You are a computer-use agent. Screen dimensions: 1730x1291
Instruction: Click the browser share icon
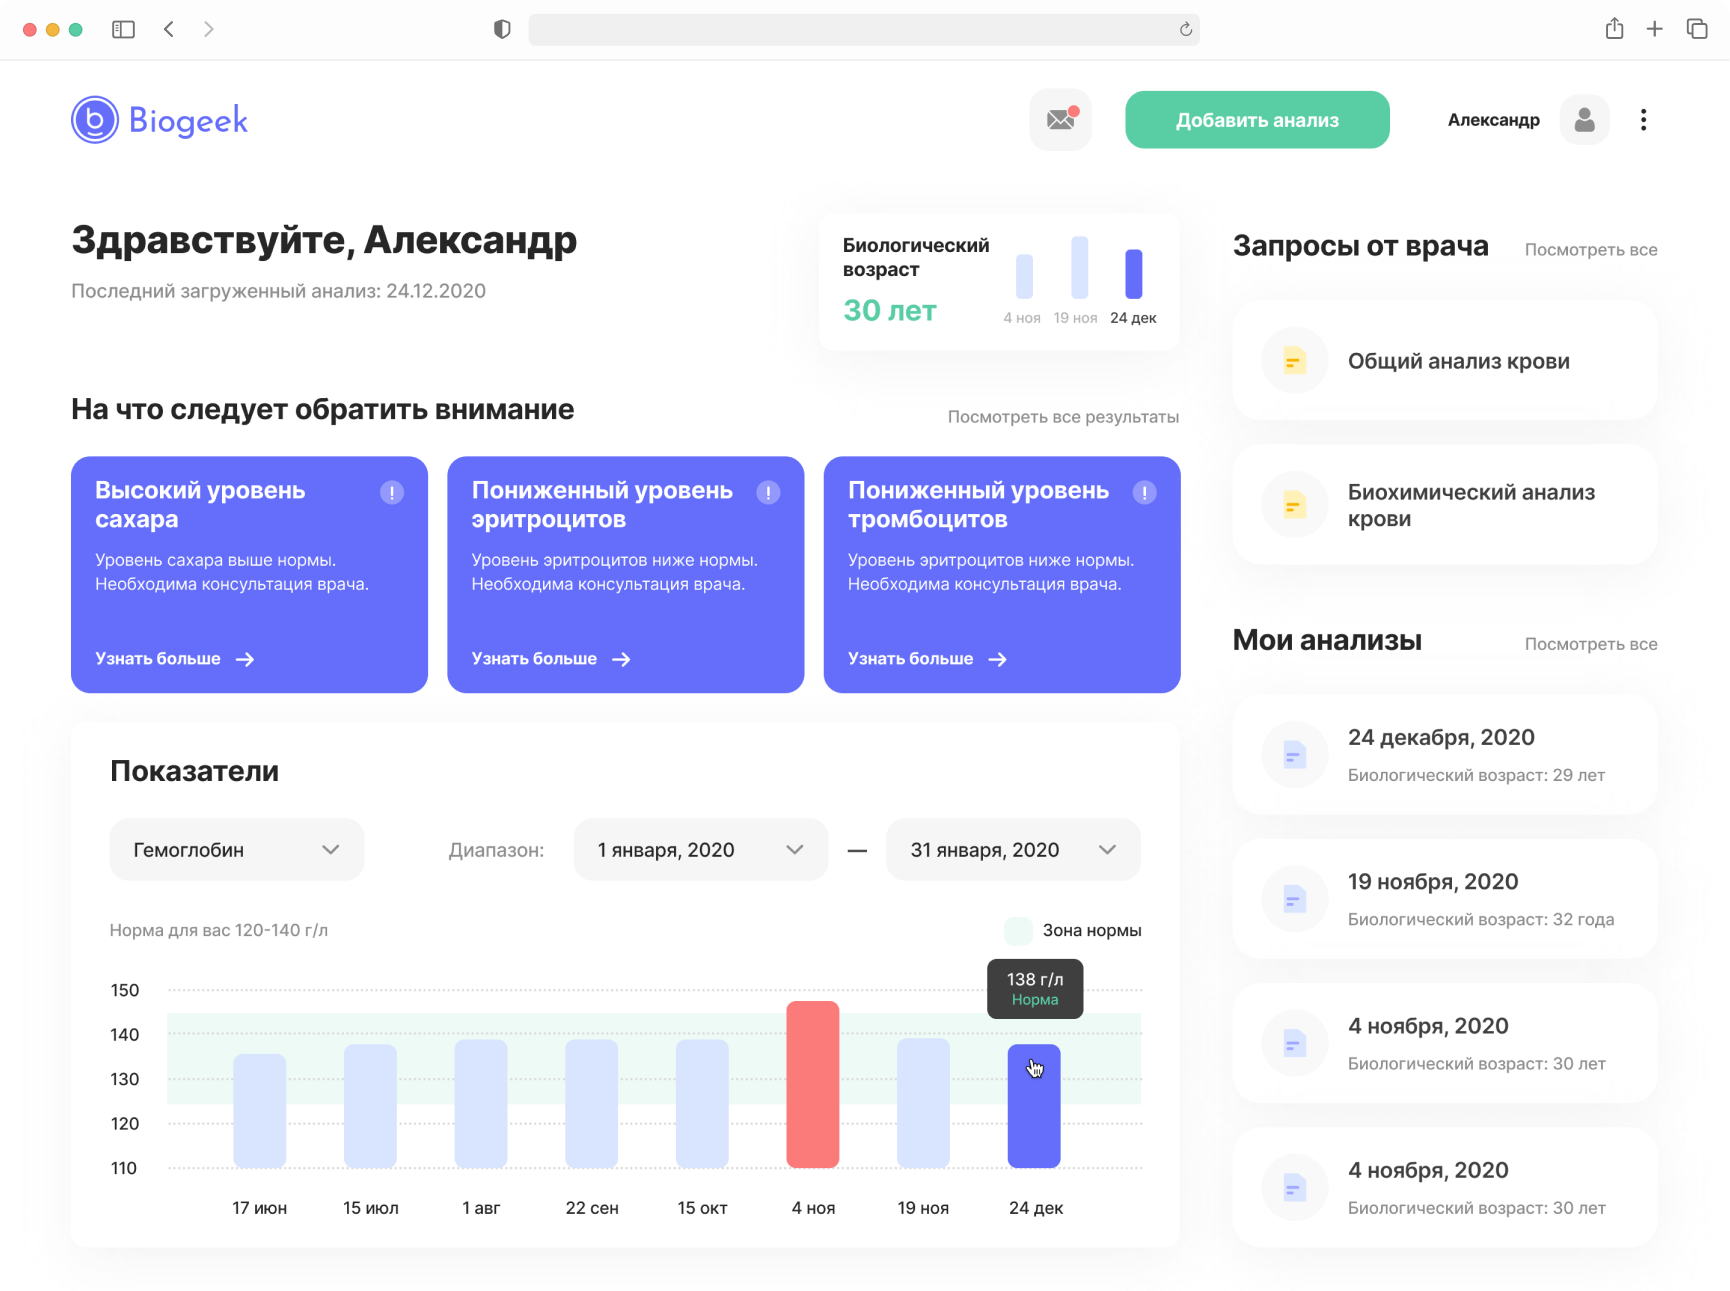pos(1614,29)
